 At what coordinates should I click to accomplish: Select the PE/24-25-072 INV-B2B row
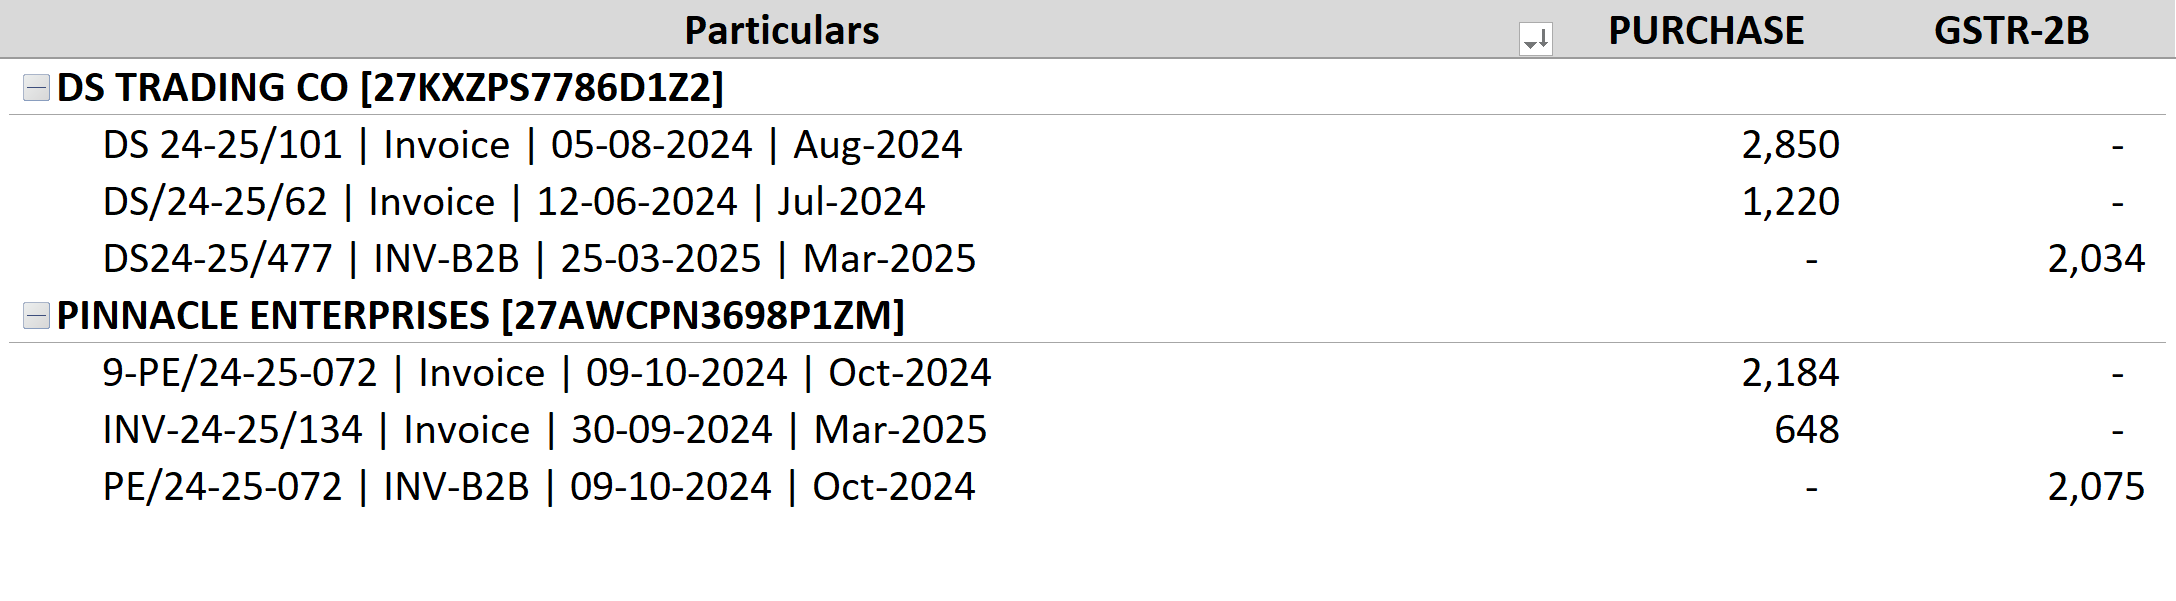point(538,487)
